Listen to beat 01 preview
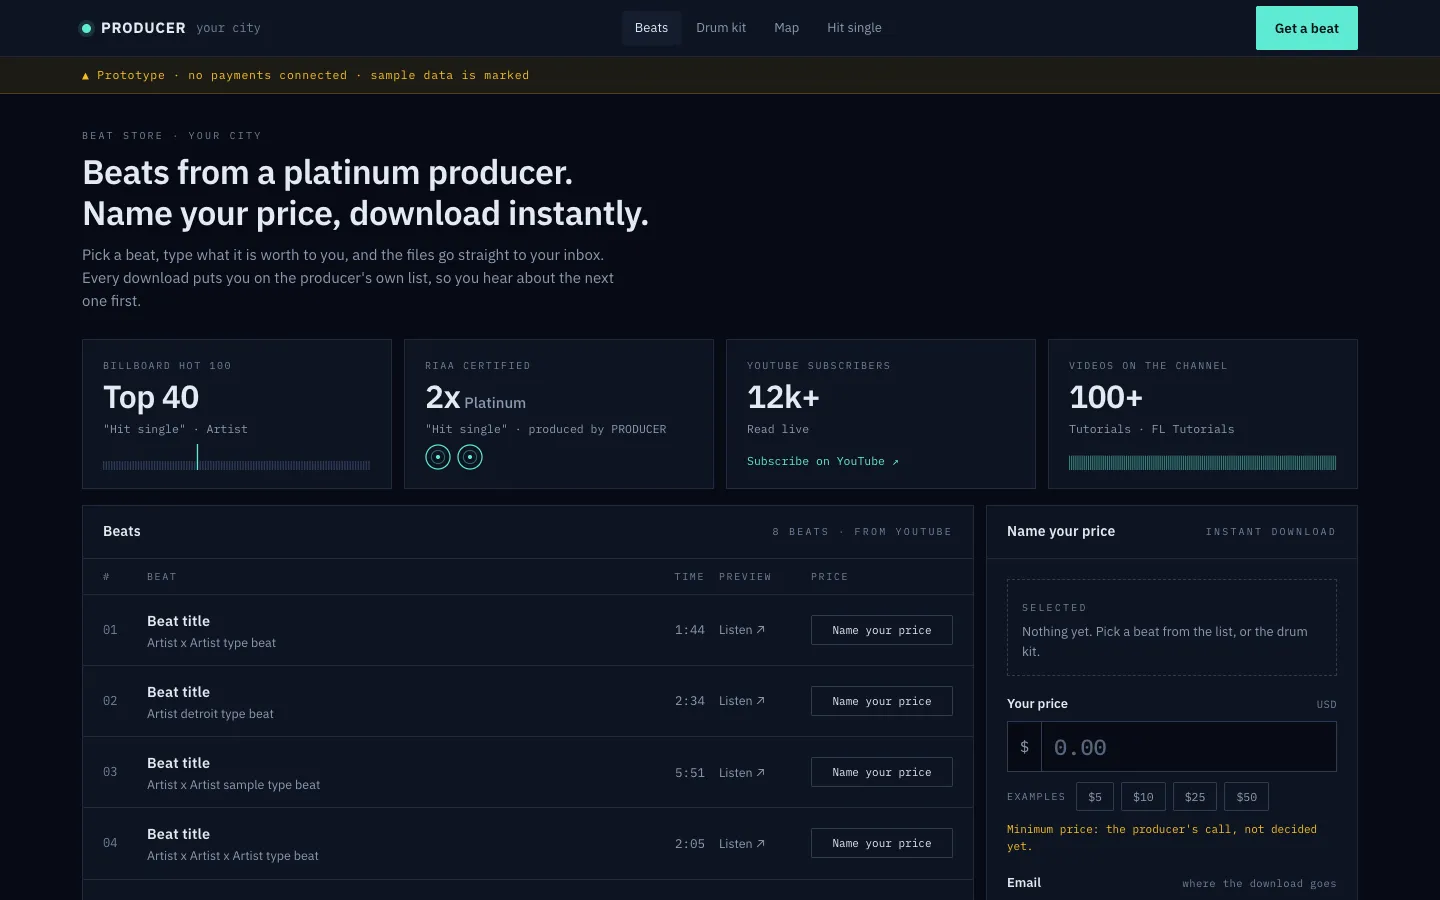Viewport: 1440px width, 900px height. pos(742,630)
